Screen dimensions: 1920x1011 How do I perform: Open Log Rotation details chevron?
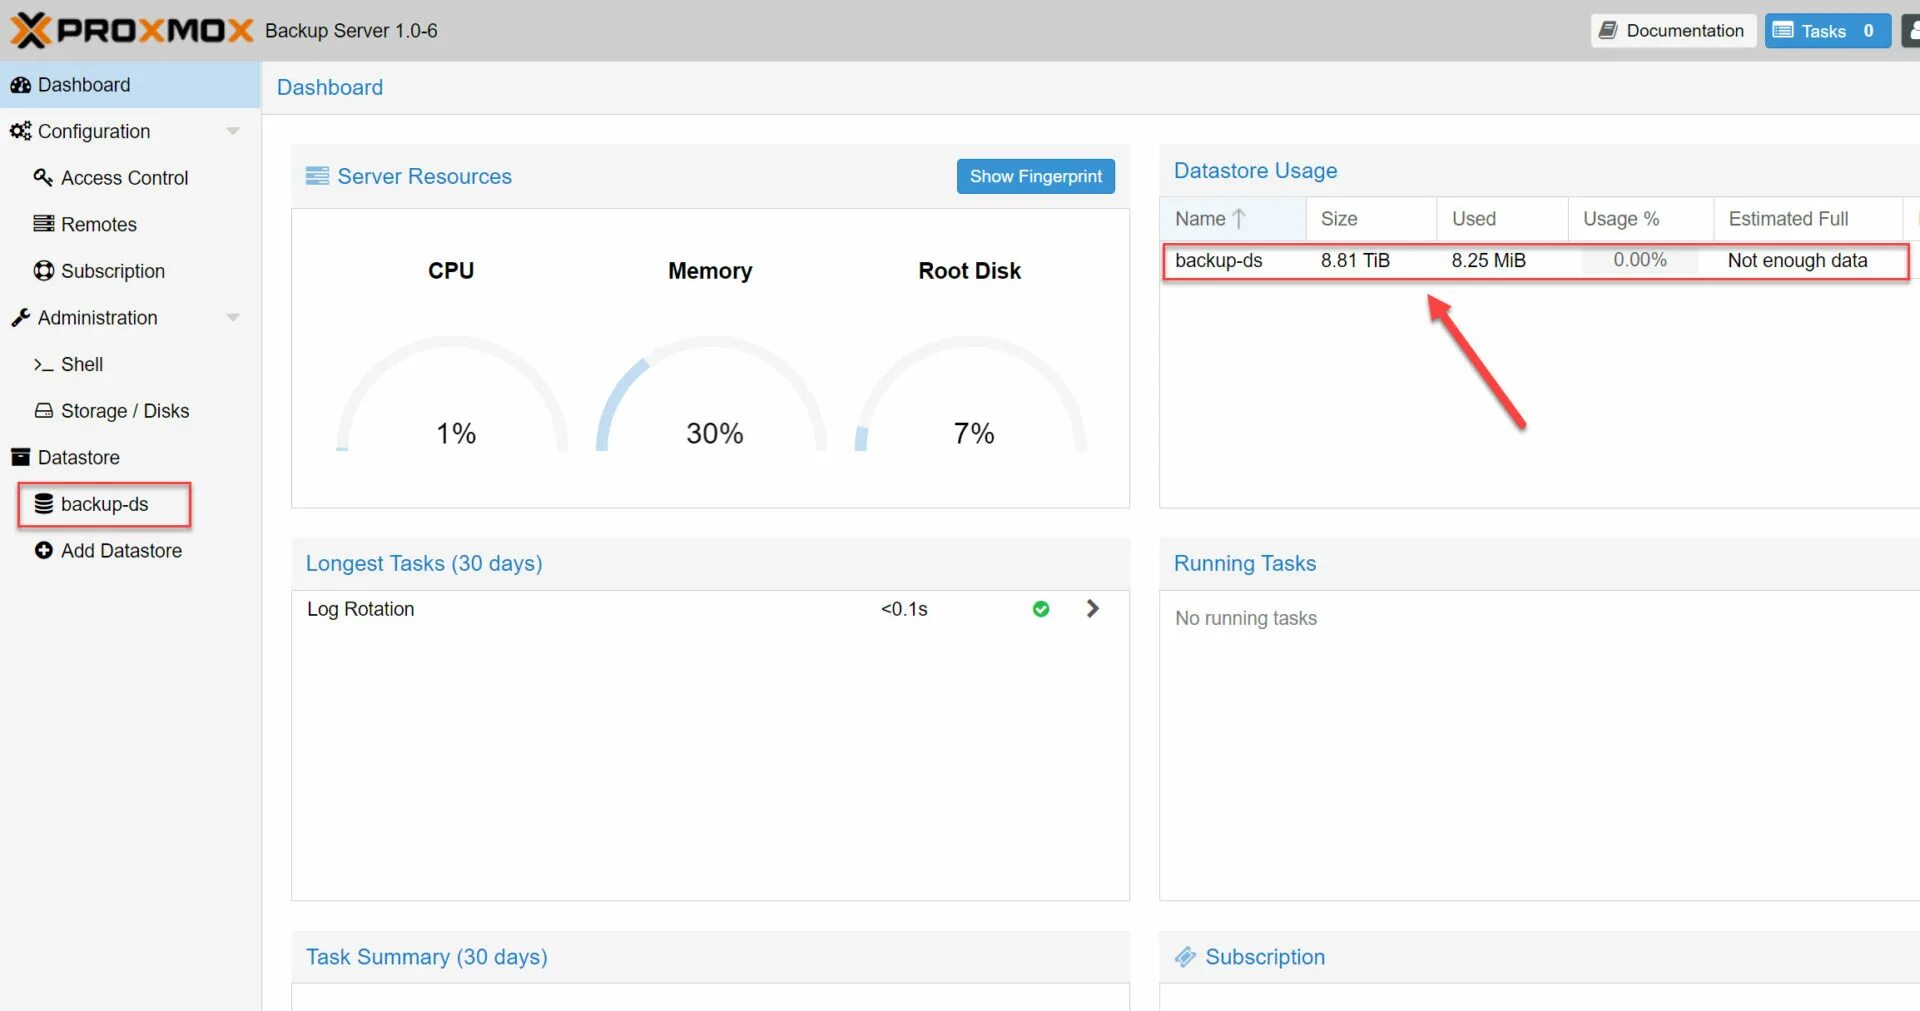click(x=1093, y=609)
